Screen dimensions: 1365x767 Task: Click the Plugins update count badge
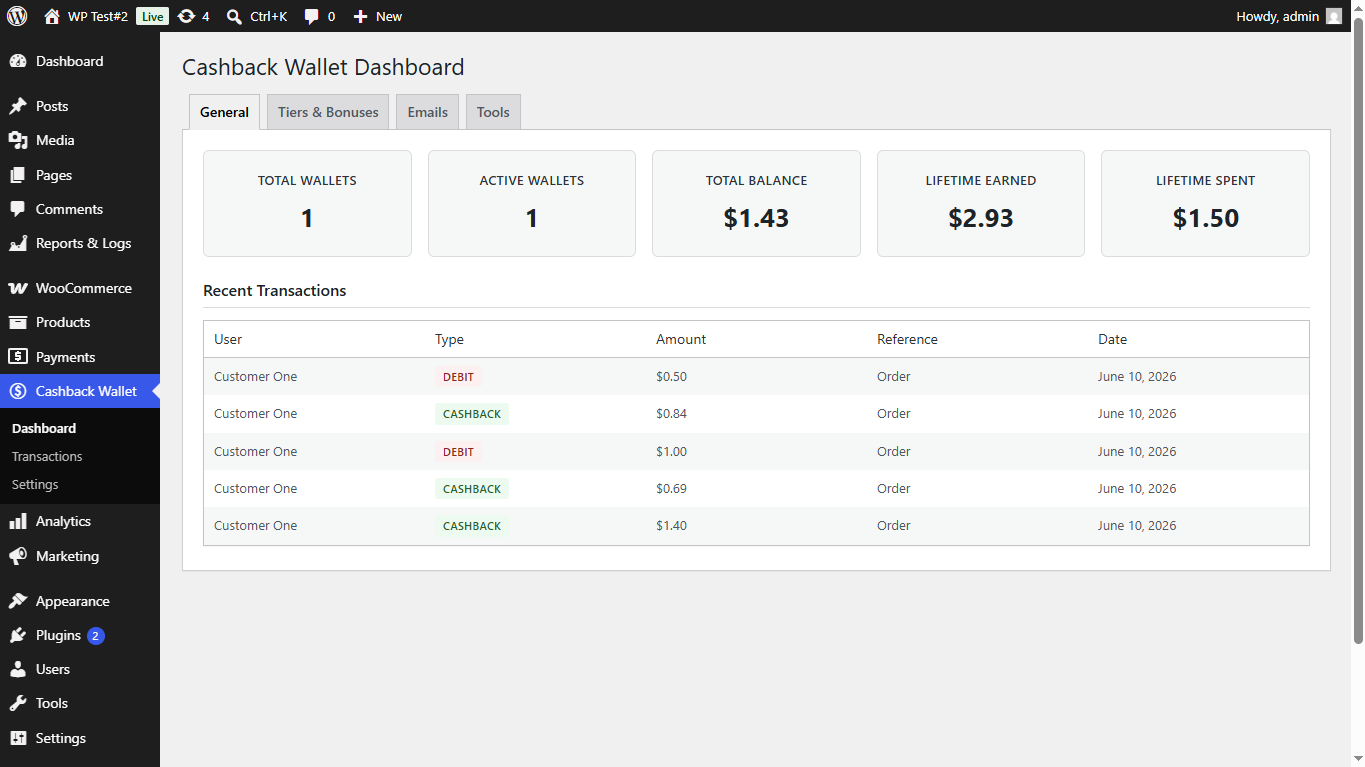(96, 636)
